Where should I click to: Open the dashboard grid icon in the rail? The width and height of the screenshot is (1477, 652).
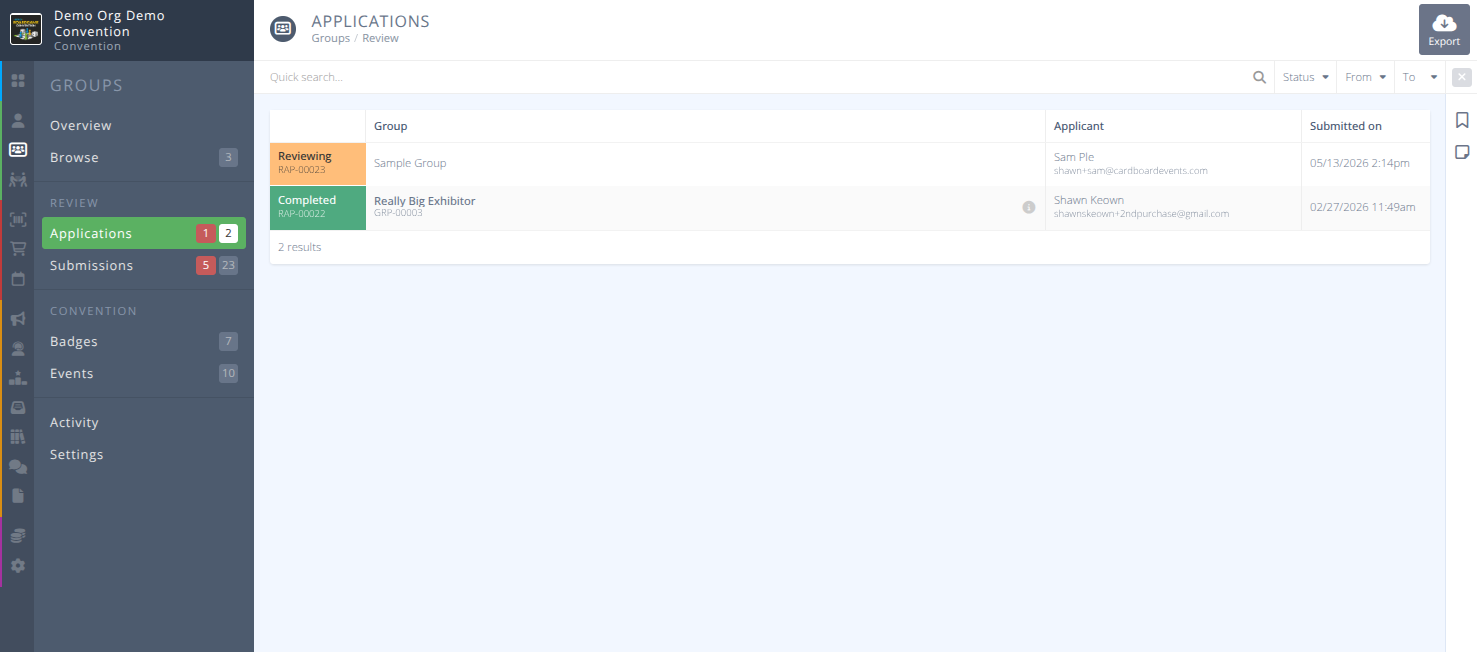coord(17,80)
